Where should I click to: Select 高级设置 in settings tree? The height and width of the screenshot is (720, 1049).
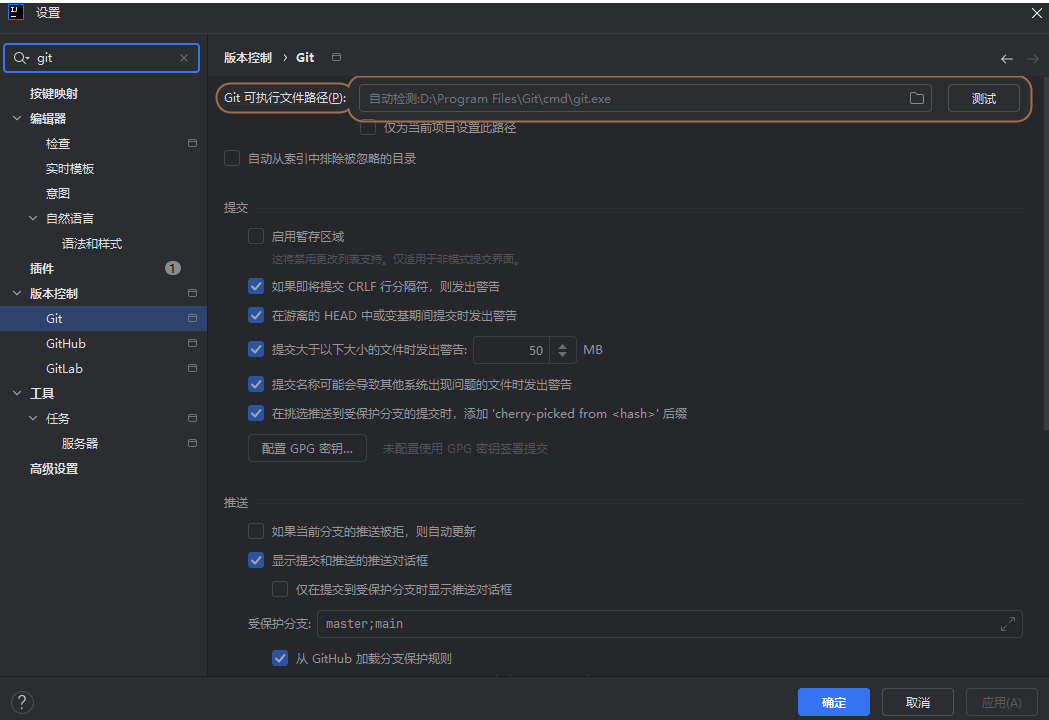[x=54, y=468]
